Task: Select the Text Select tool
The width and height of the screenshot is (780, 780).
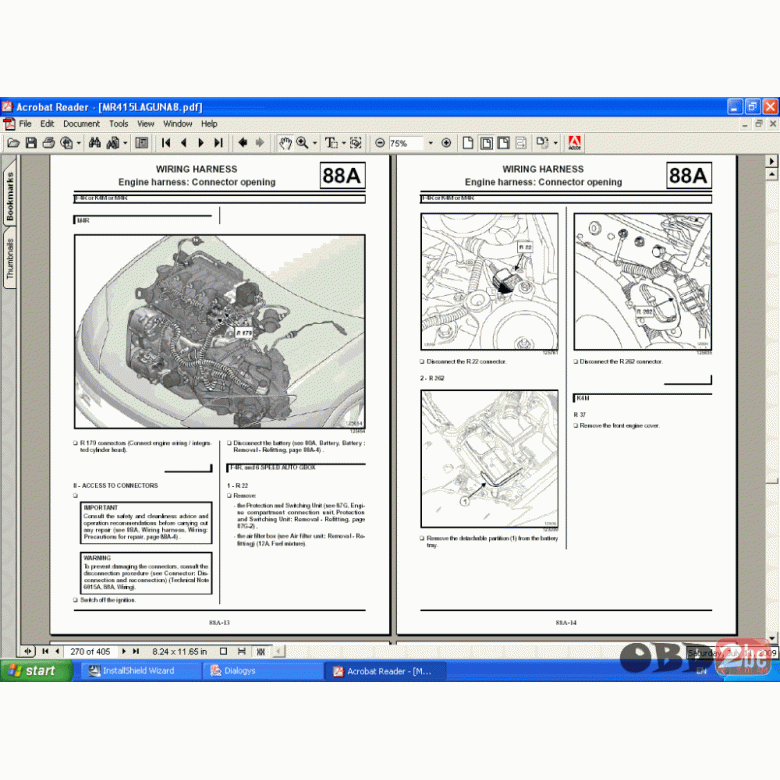Action: pyautogui.click(x=331, y=143)
